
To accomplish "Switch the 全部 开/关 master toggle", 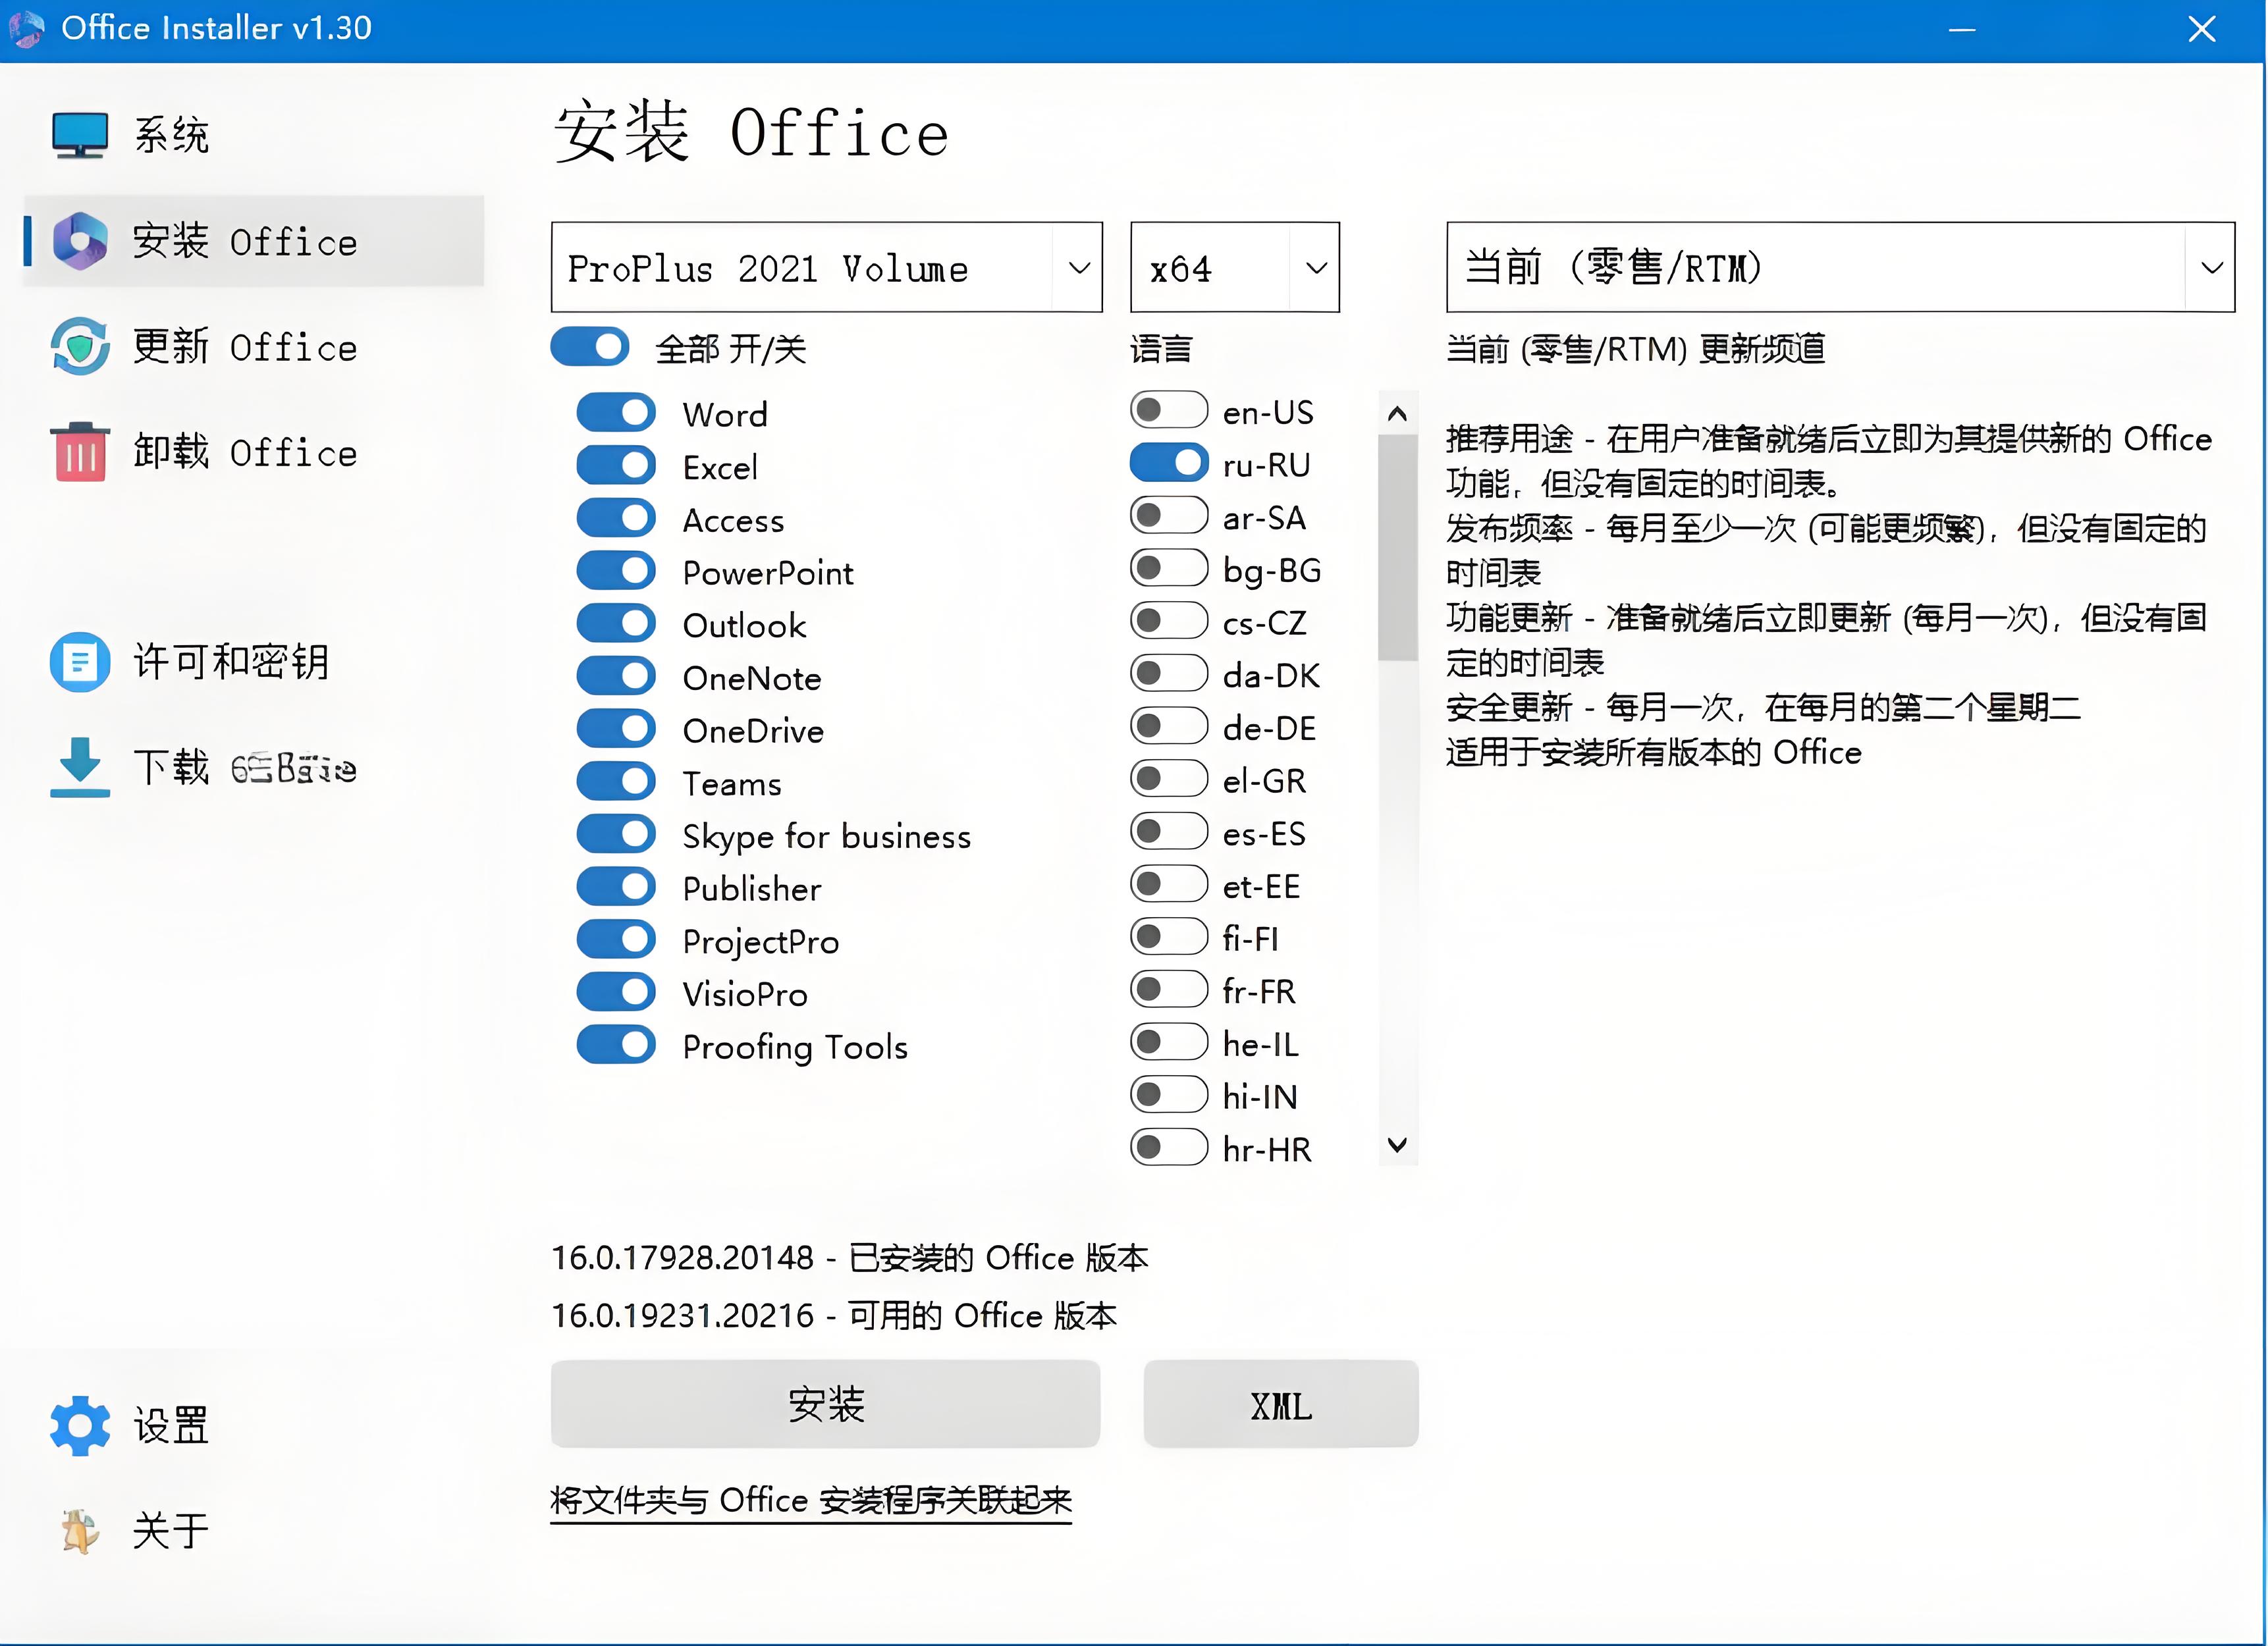I will click(589, 347).
